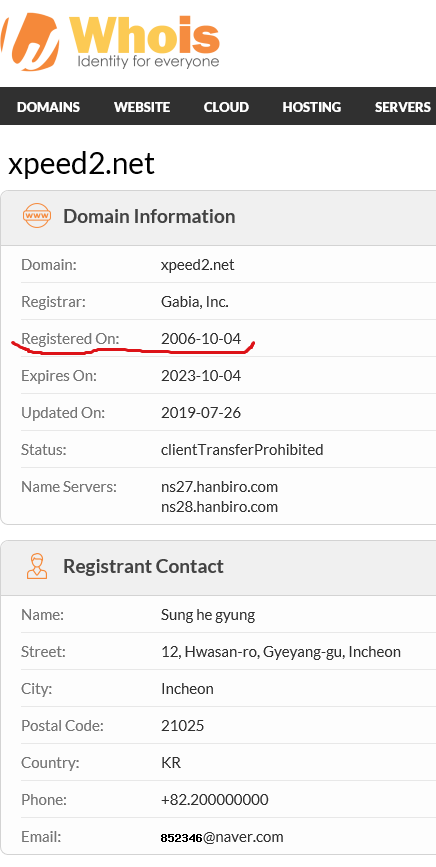Click the ns28.hanbiro.com name server
This screenshot has height=867, width=436.
pyautogui.click(x=219, y=507)
